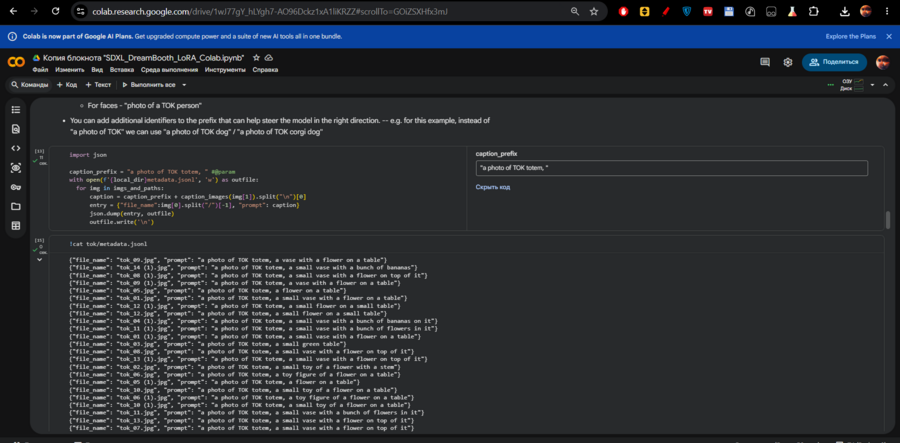Click the blue shield extension icon
Screen dimensions: 900x443
click(x=686, y=11)
